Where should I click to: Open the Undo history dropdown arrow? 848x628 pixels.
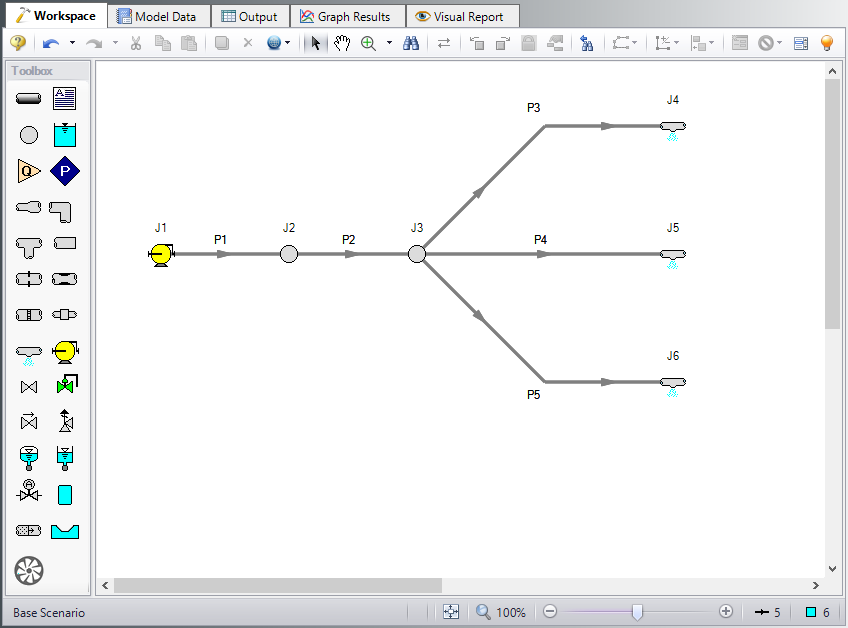click(72, 43)
